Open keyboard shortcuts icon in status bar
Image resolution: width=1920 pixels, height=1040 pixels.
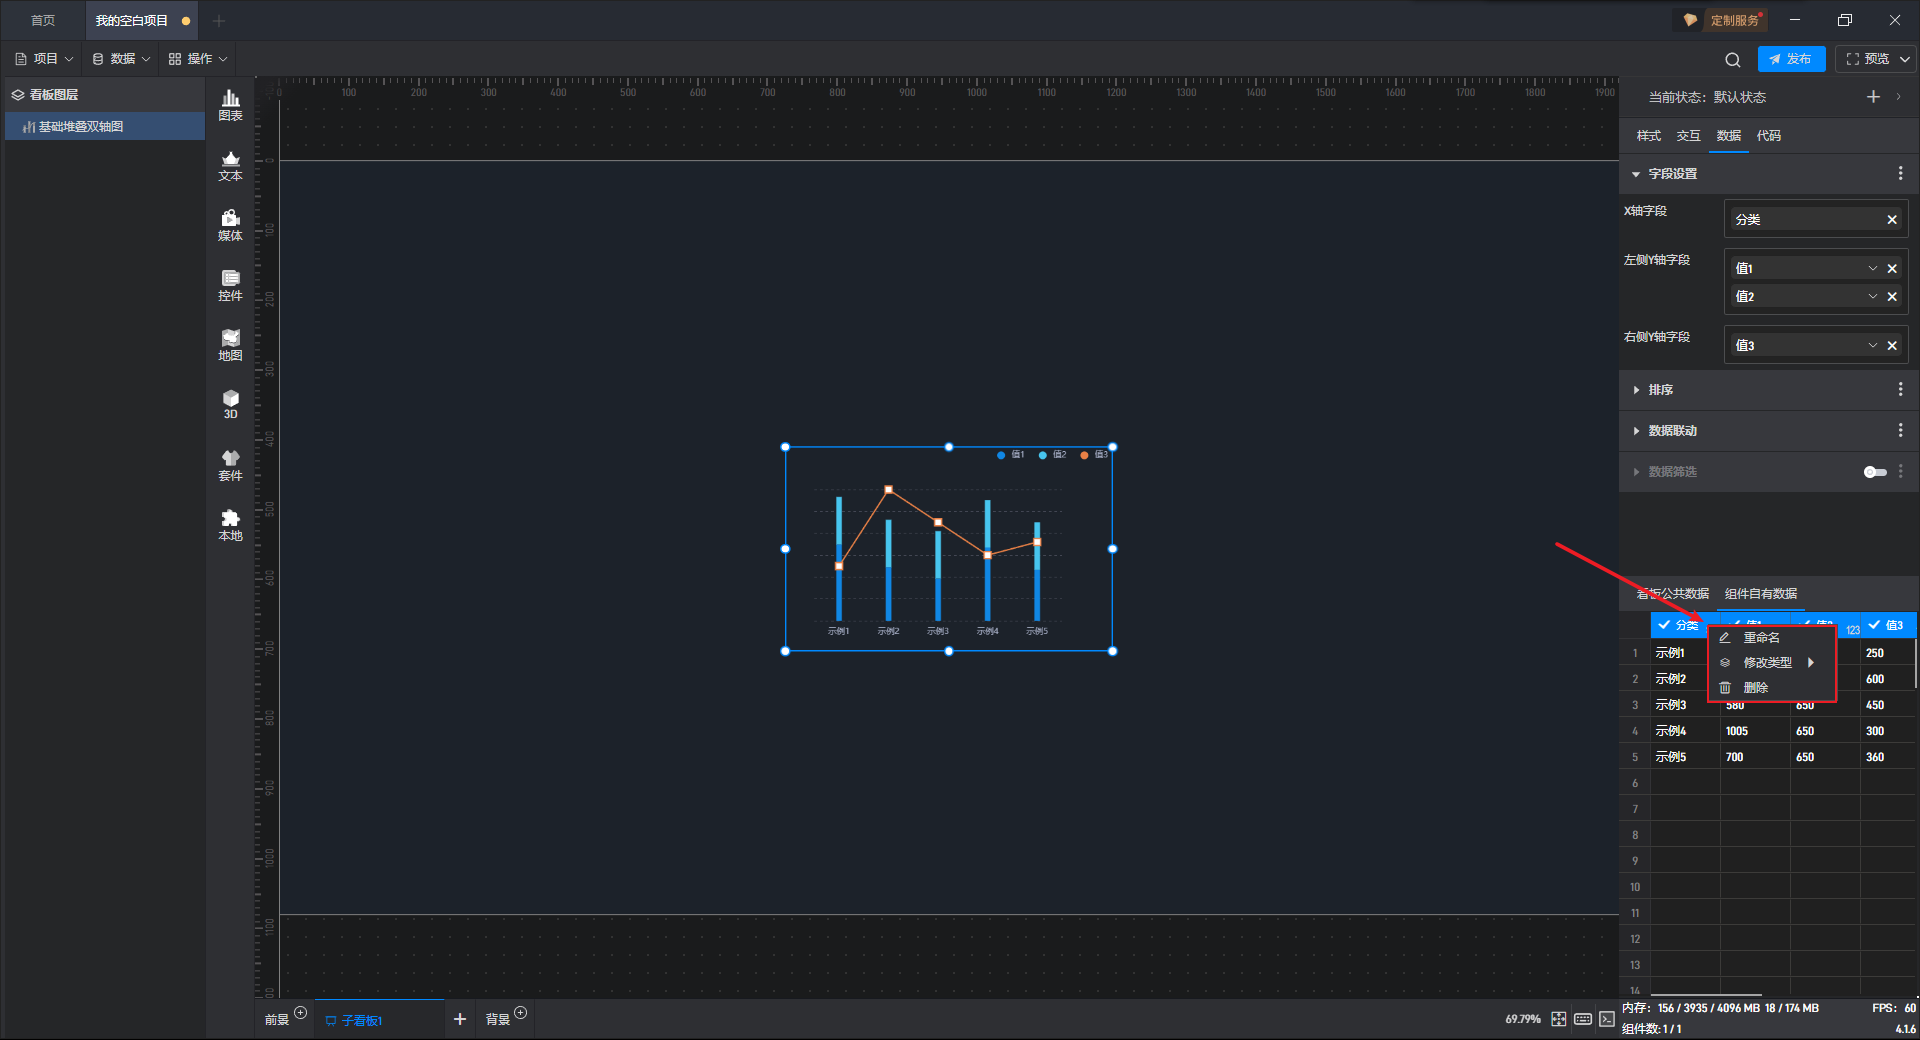point(1583,1019)
